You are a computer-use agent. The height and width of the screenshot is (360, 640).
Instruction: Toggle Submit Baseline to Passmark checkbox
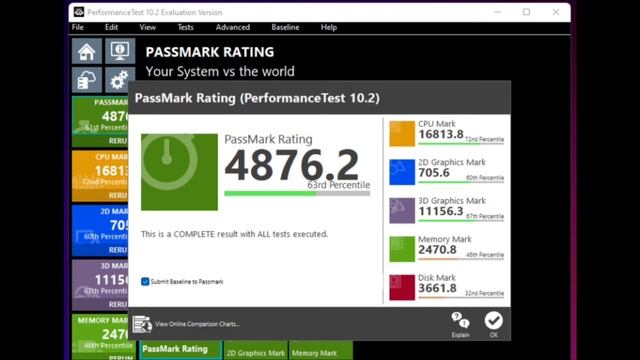[x=145, y=282]
